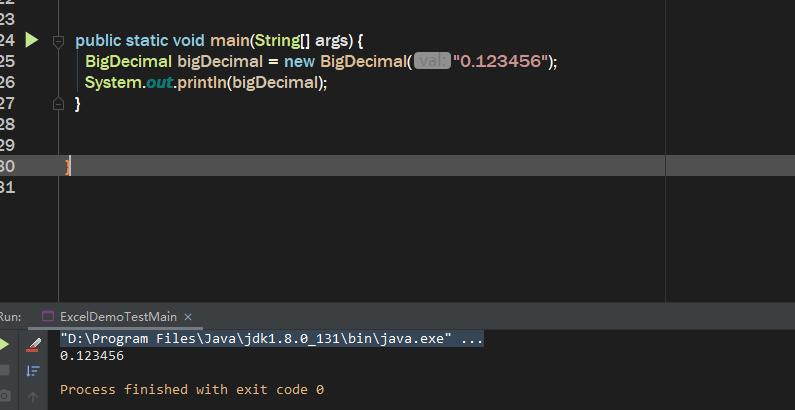Click the "0.123456" string literal in code

(500, 61)
